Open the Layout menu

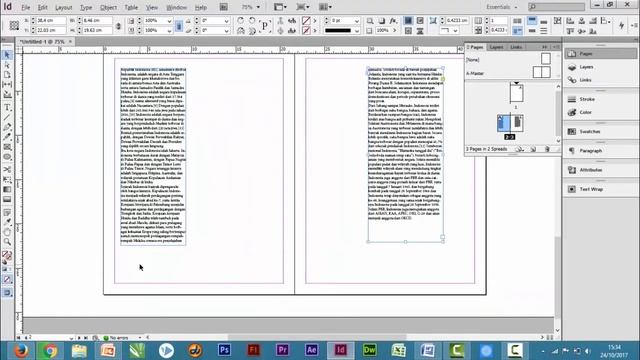click(x=63, y=7)
